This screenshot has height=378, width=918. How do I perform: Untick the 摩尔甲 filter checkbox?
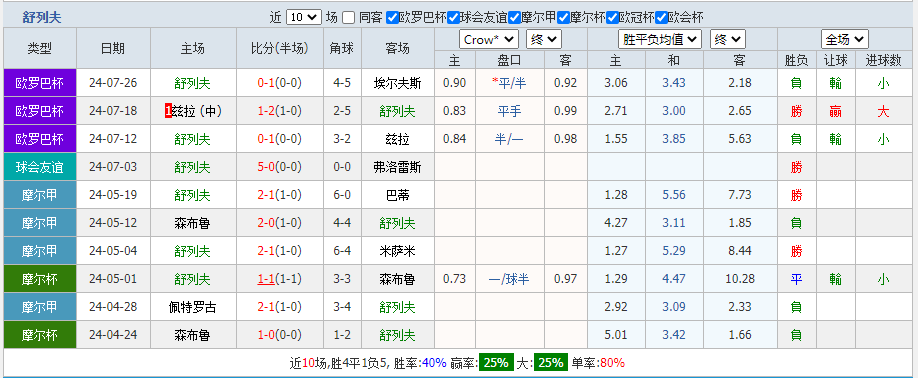tap(515, 18)
